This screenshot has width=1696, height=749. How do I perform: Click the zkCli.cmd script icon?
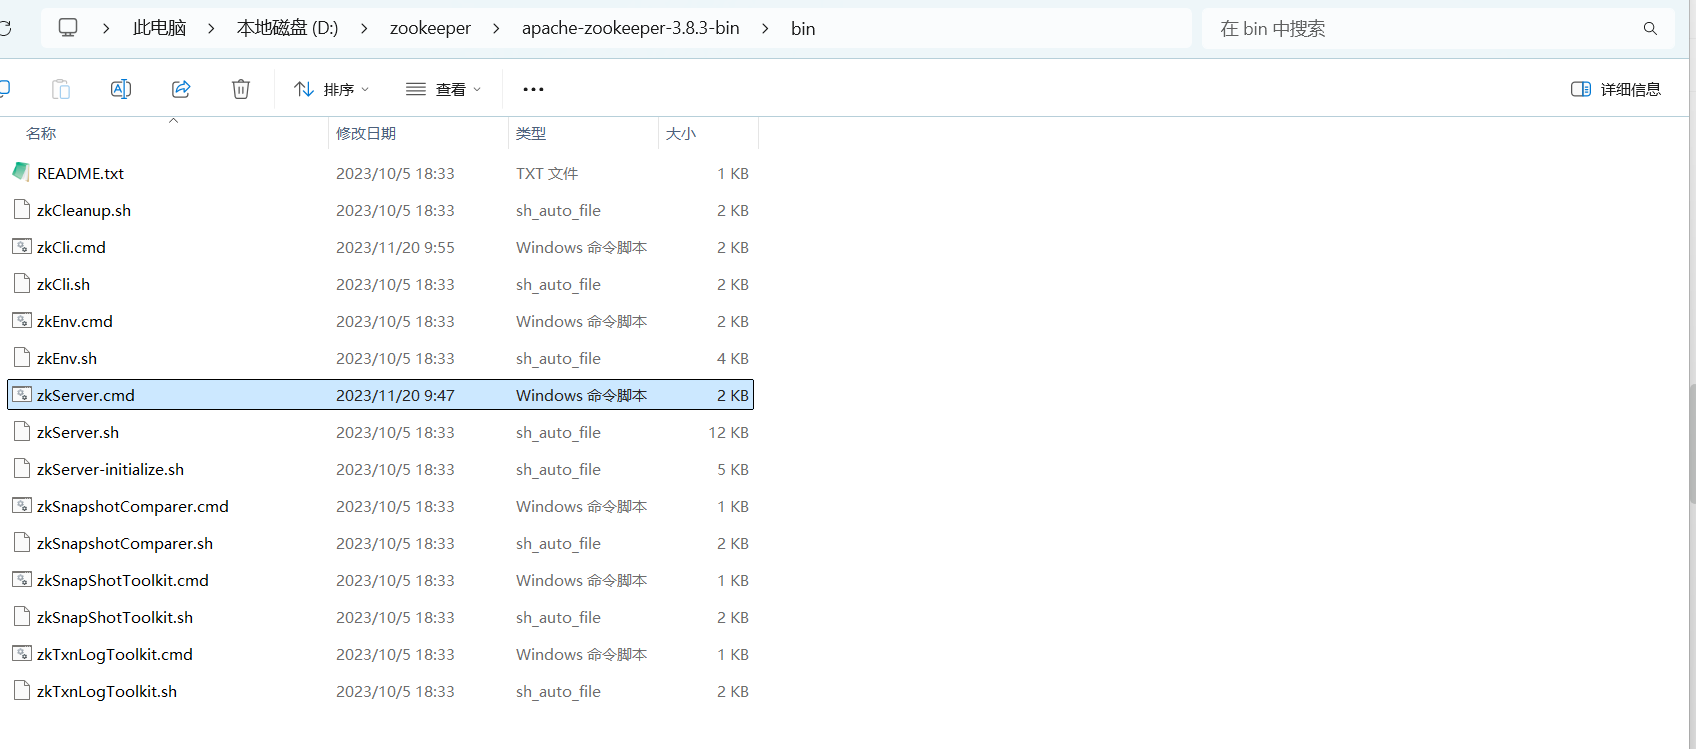pyautogui.click(x=21, y=246)
